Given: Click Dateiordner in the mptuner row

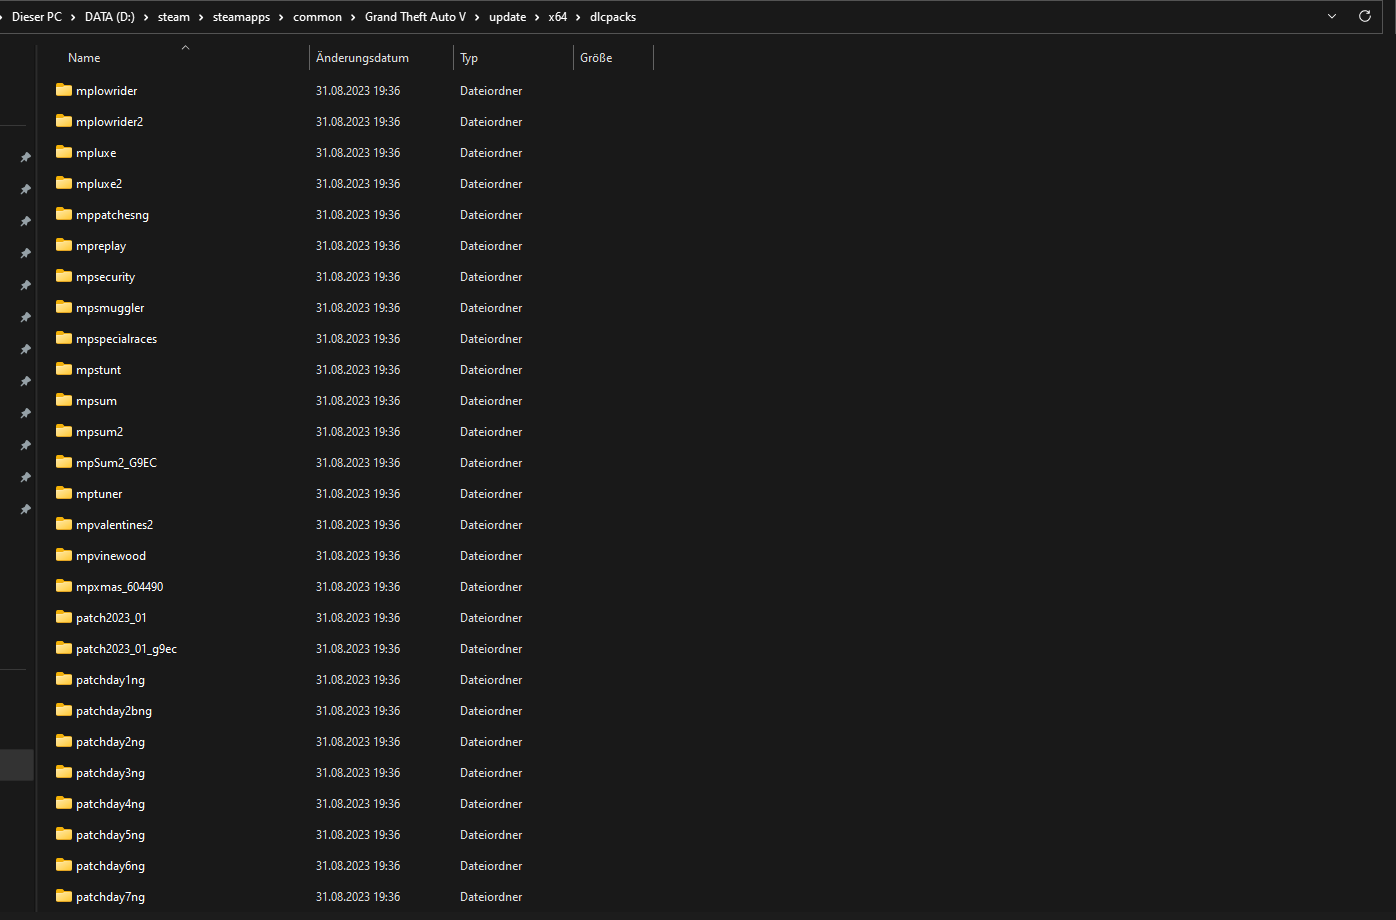Looking at the screenshot, I should [491, 494].
